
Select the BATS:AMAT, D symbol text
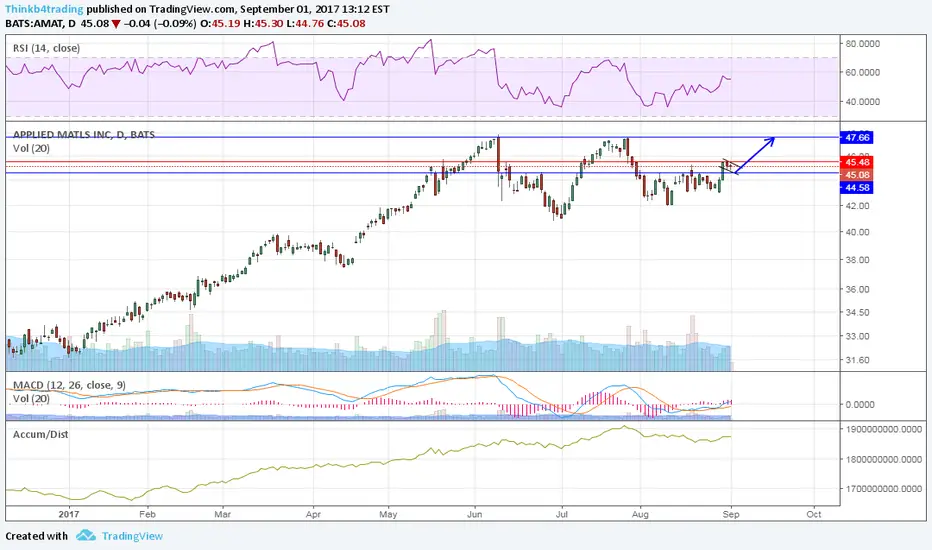point(40,24)
